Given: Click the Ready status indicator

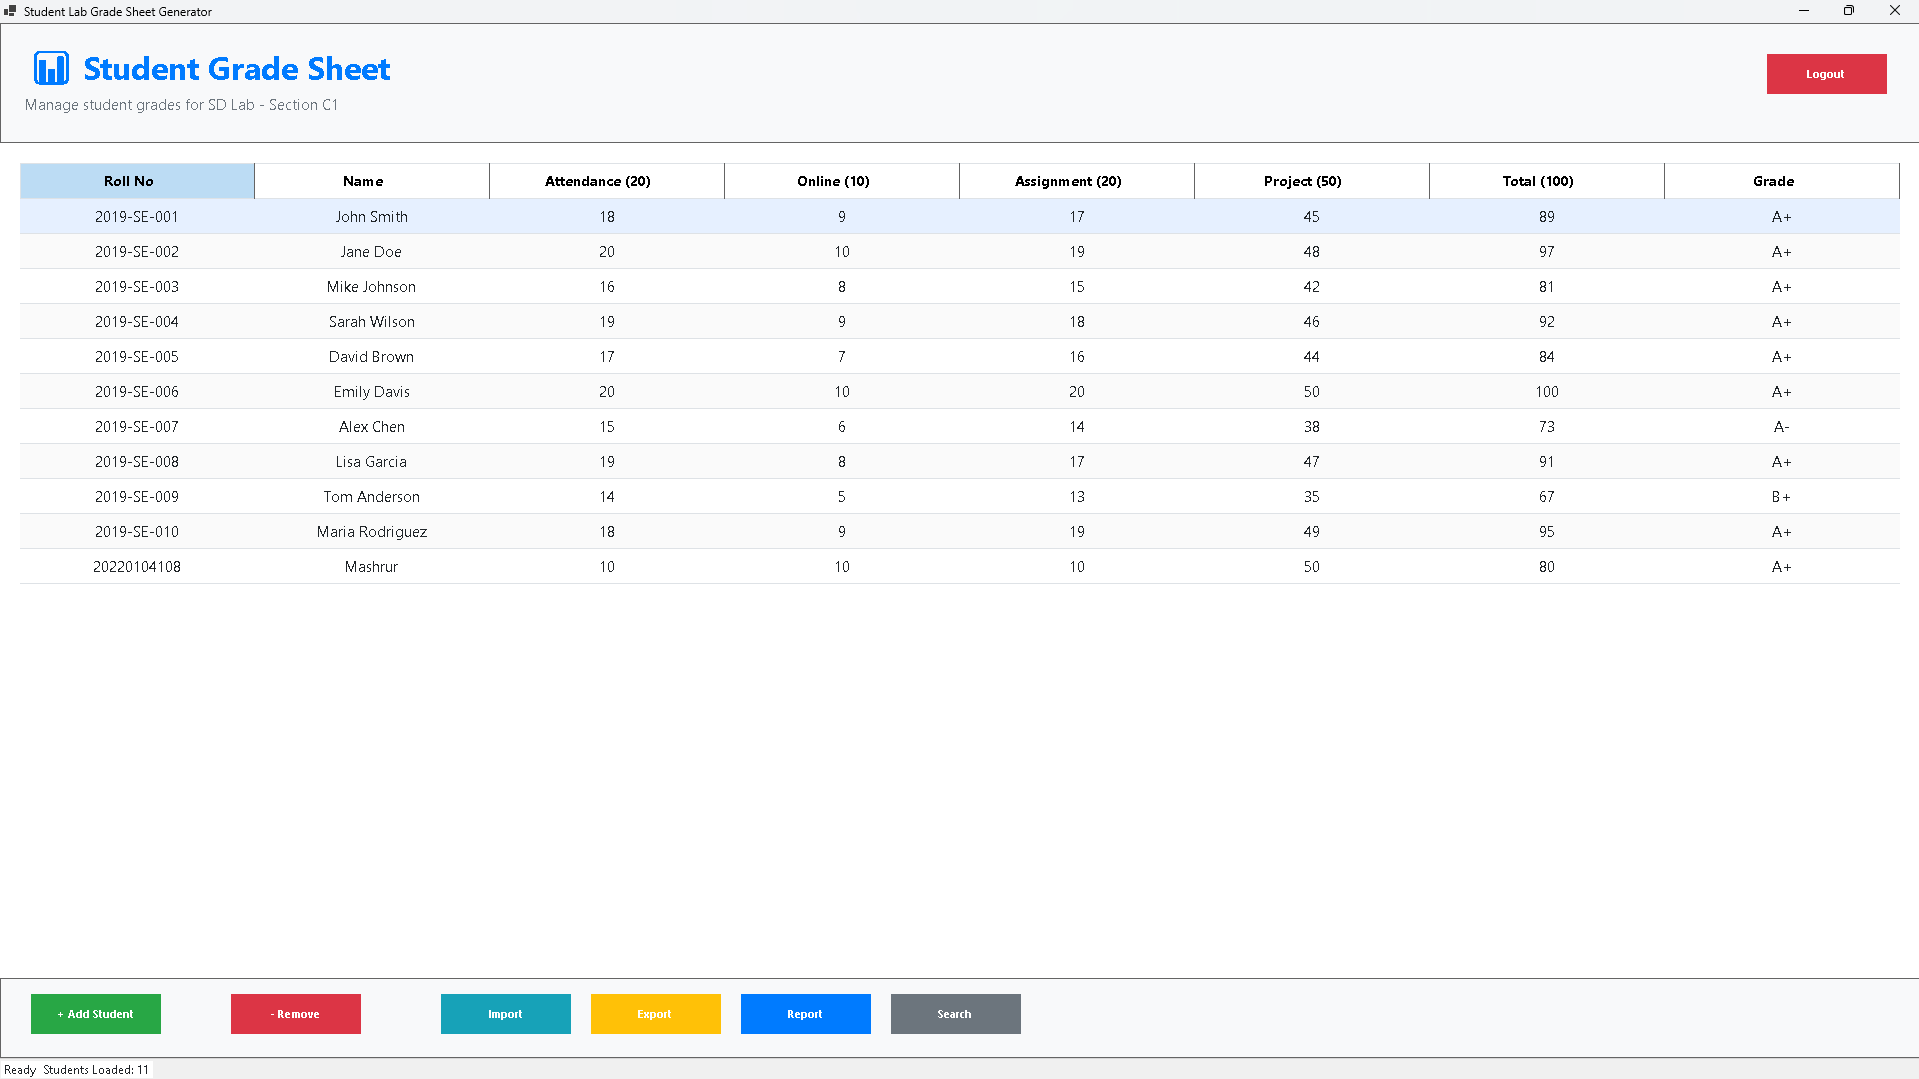Looking at the screenshot, I should click(x=20, y=1070).
